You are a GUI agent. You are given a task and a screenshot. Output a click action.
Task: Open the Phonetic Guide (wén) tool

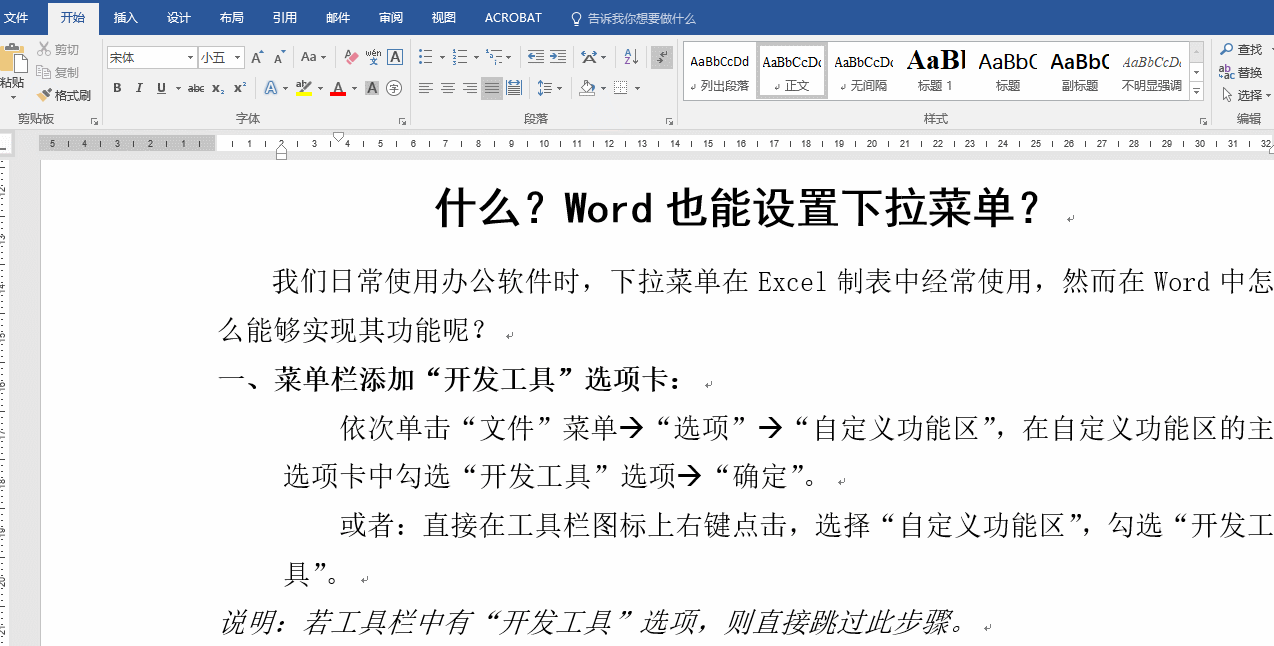[x=372, y=57]
